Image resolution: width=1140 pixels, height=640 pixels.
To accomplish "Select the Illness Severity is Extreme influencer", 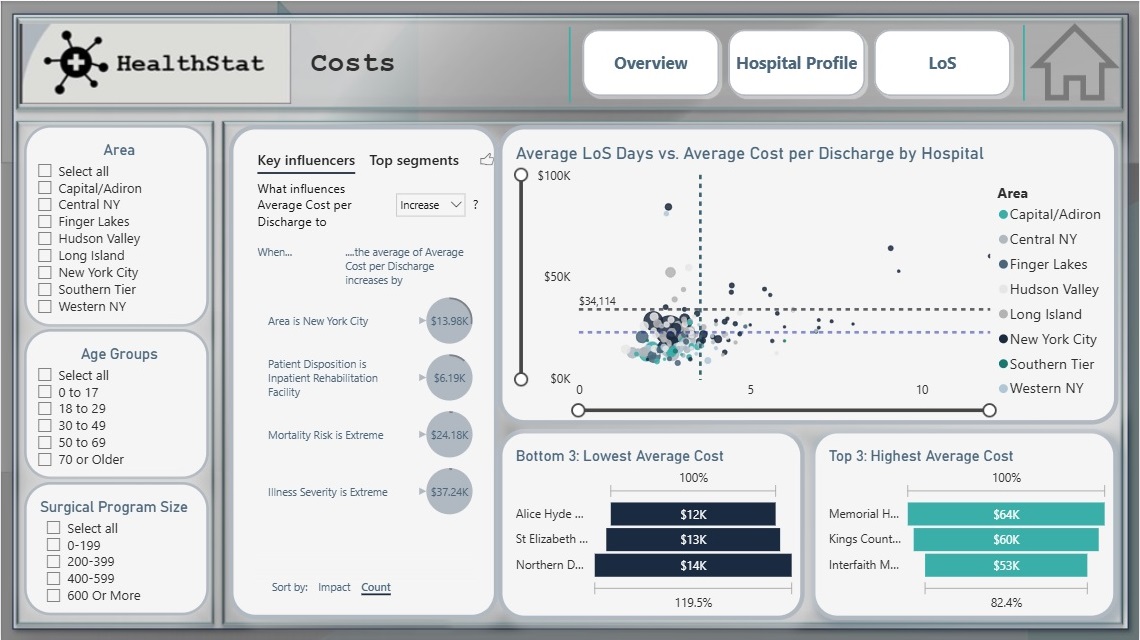I will tap(327, 492).
